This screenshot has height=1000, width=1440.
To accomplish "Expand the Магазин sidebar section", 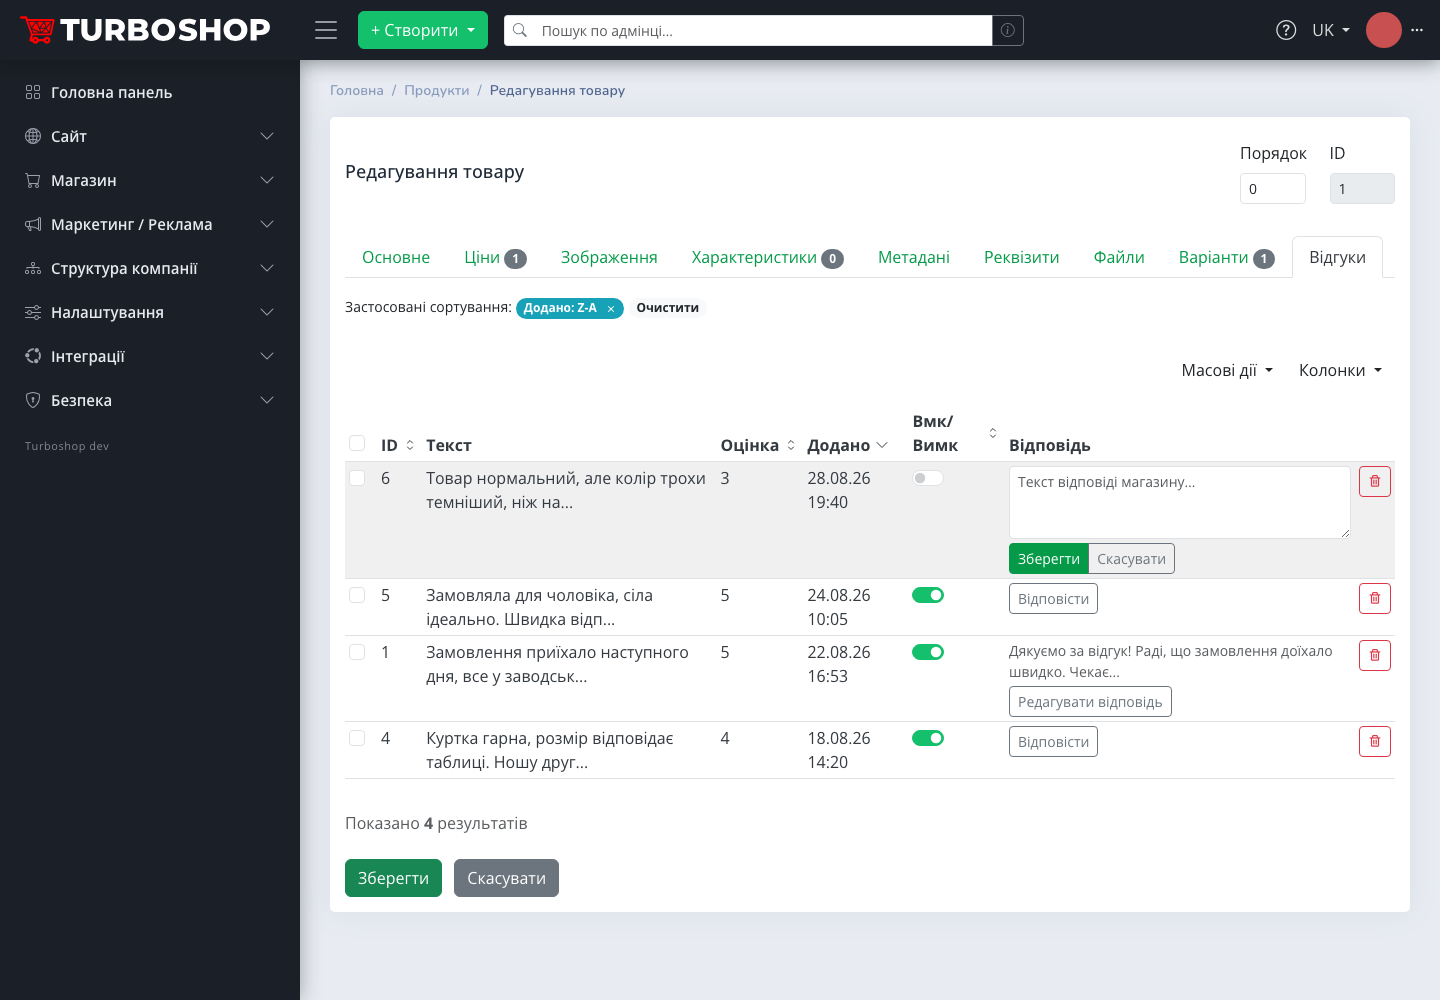I will pos(267,180).
